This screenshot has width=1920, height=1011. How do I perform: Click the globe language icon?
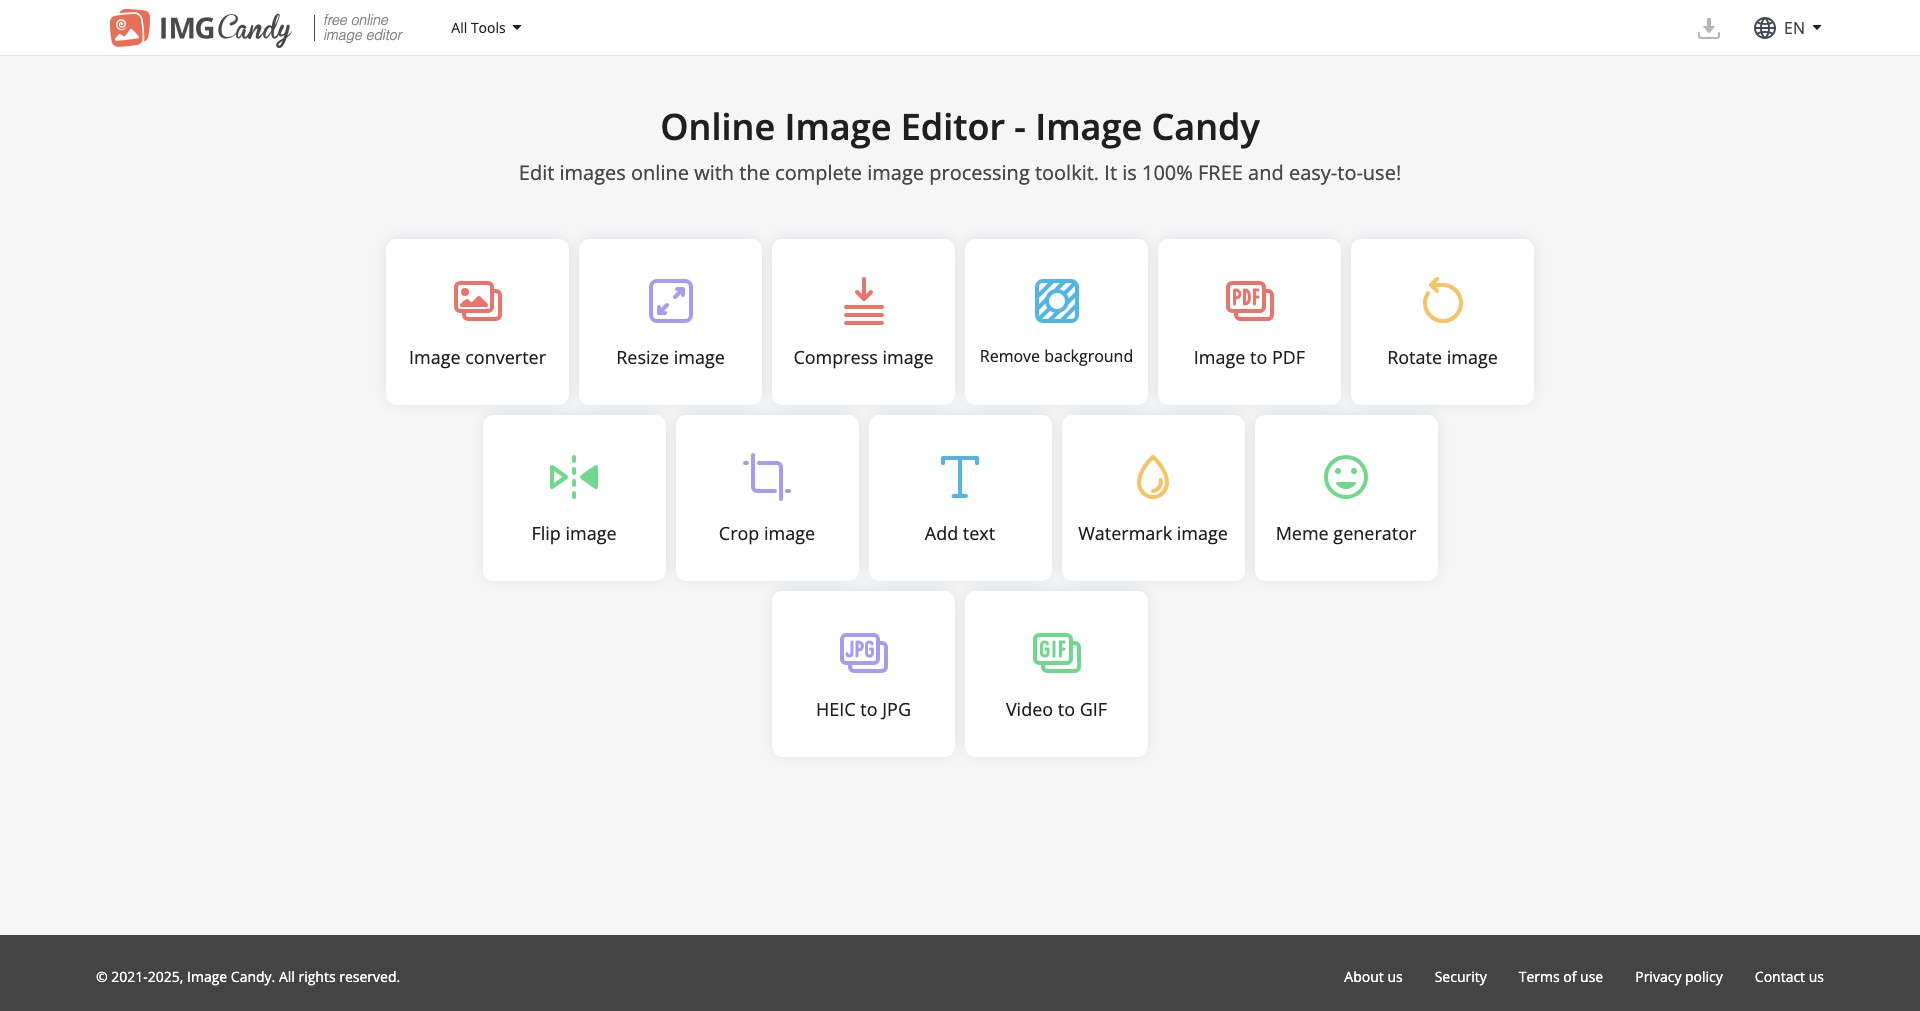pos(1765,28)
